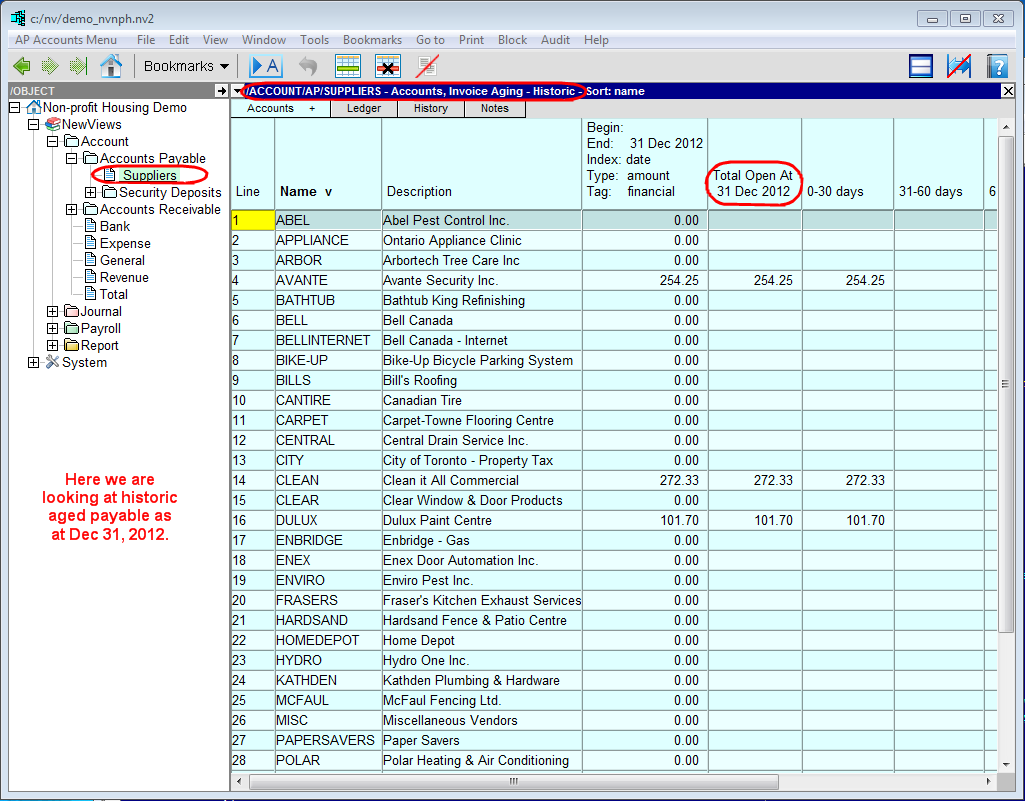The height and width of the screenshot is (801, 1025).
Task: Click the insert row table icon
Action: (348, 66)
